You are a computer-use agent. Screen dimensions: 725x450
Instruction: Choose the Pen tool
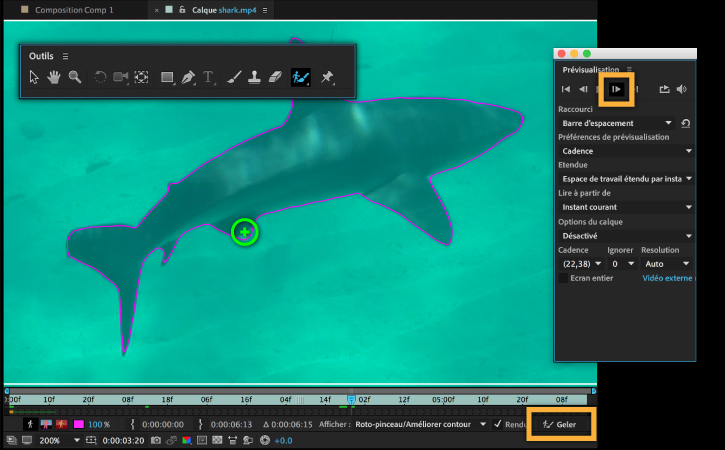[x=188, y=77]
